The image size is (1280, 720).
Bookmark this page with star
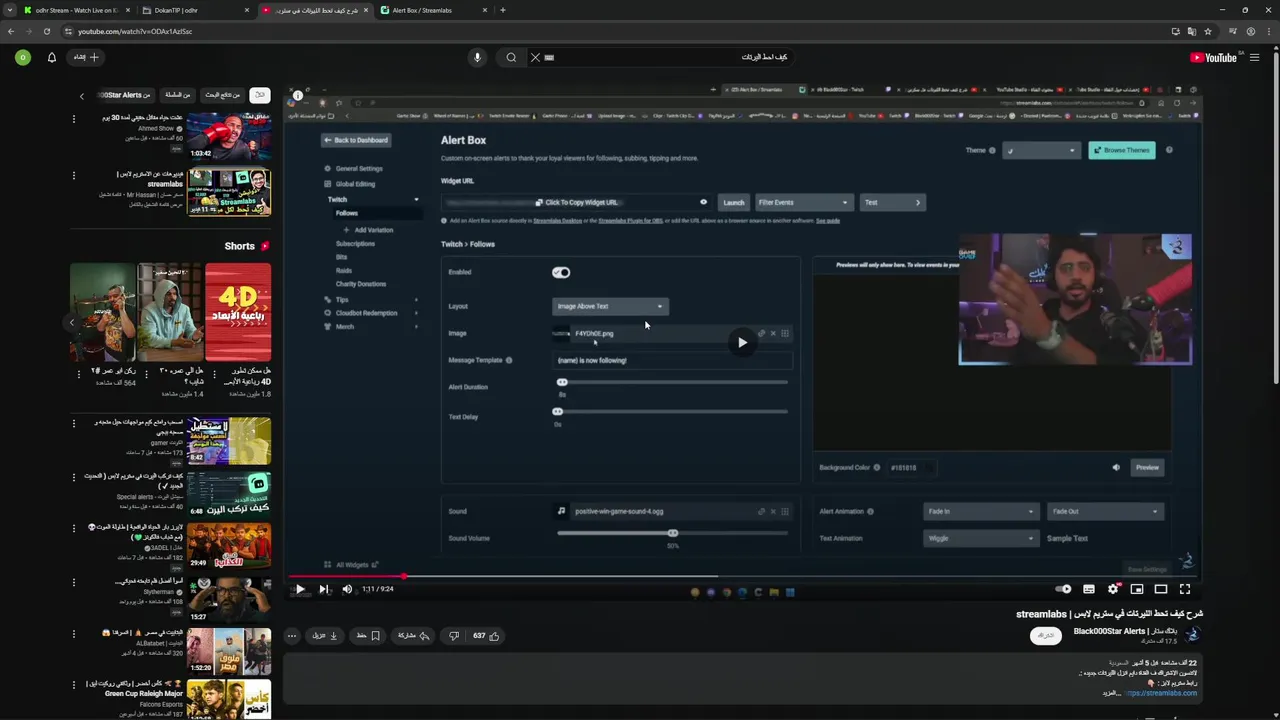click(x=1208, y=31)
